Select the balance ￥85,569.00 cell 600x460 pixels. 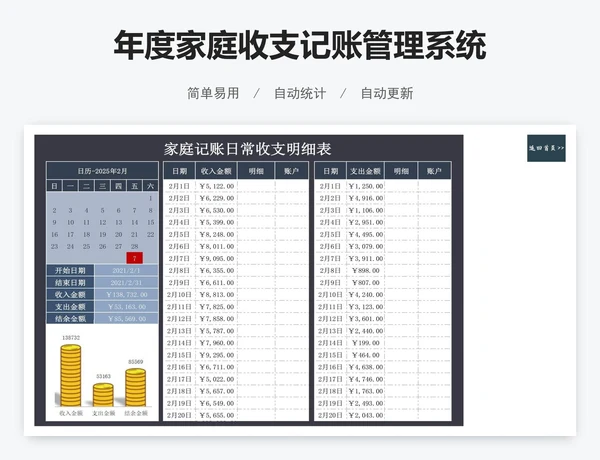127,318
